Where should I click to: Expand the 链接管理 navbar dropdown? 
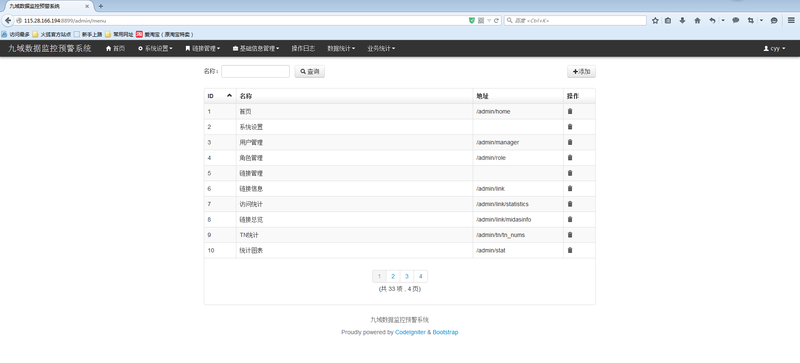(203, 49)
